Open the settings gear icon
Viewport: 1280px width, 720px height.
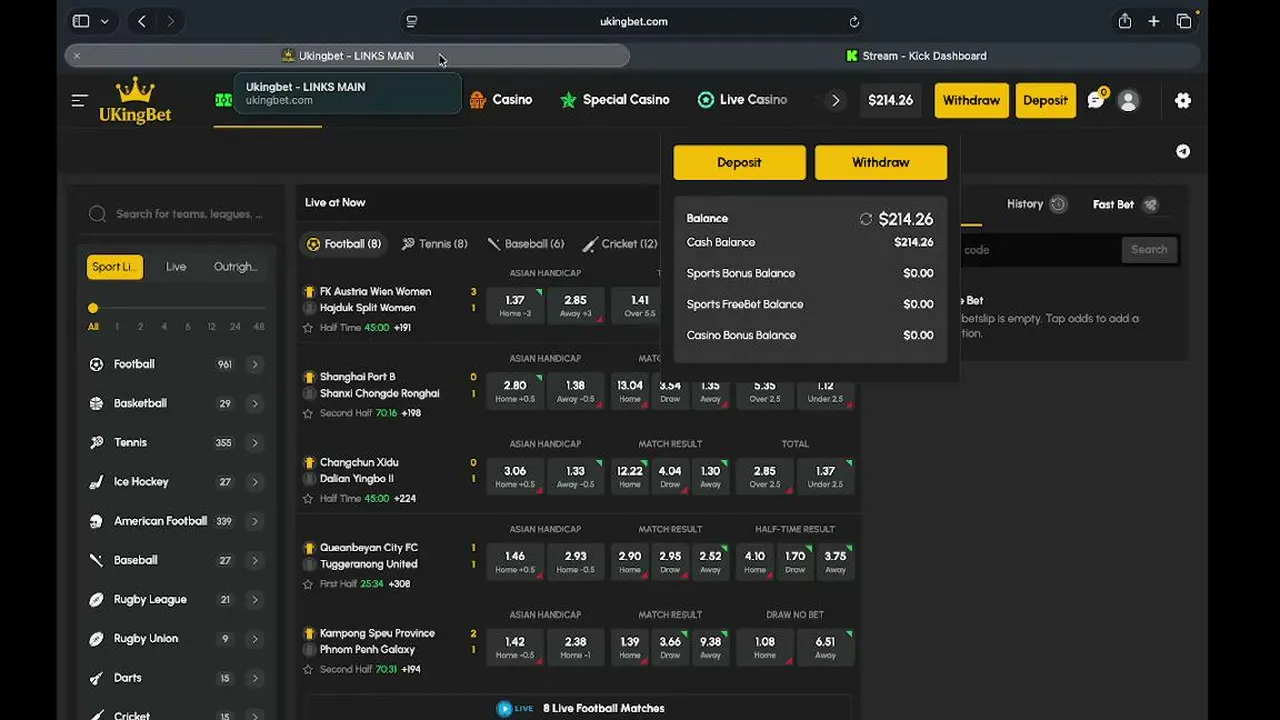(x=1183, y=100)
